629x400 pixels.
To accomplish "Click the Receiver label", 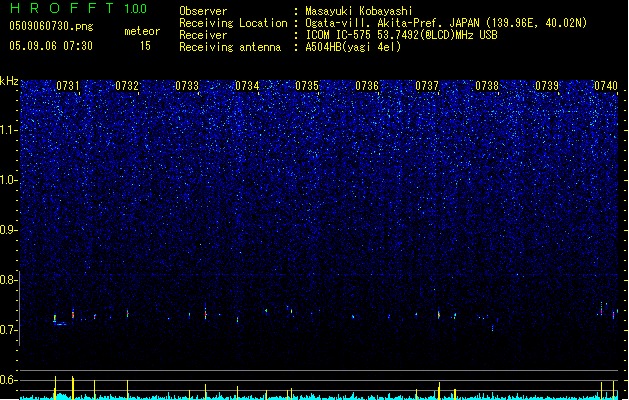I will (x=203, y=35).
